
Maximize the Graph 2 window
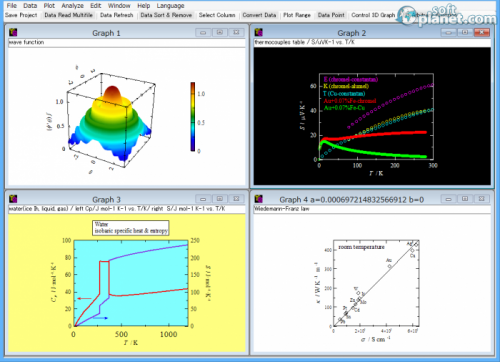click(x=465, y=32)
